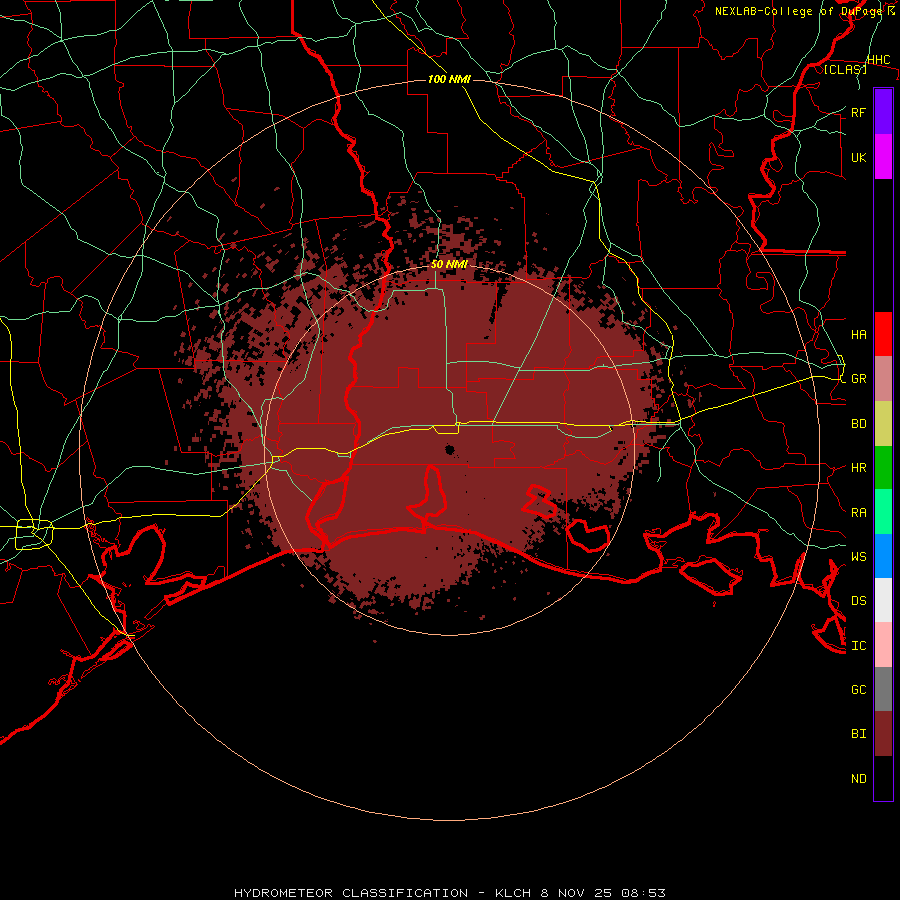Click the red HA legend color swatch
The height and width of the screenshot is (900, 900).
[883, 334]
